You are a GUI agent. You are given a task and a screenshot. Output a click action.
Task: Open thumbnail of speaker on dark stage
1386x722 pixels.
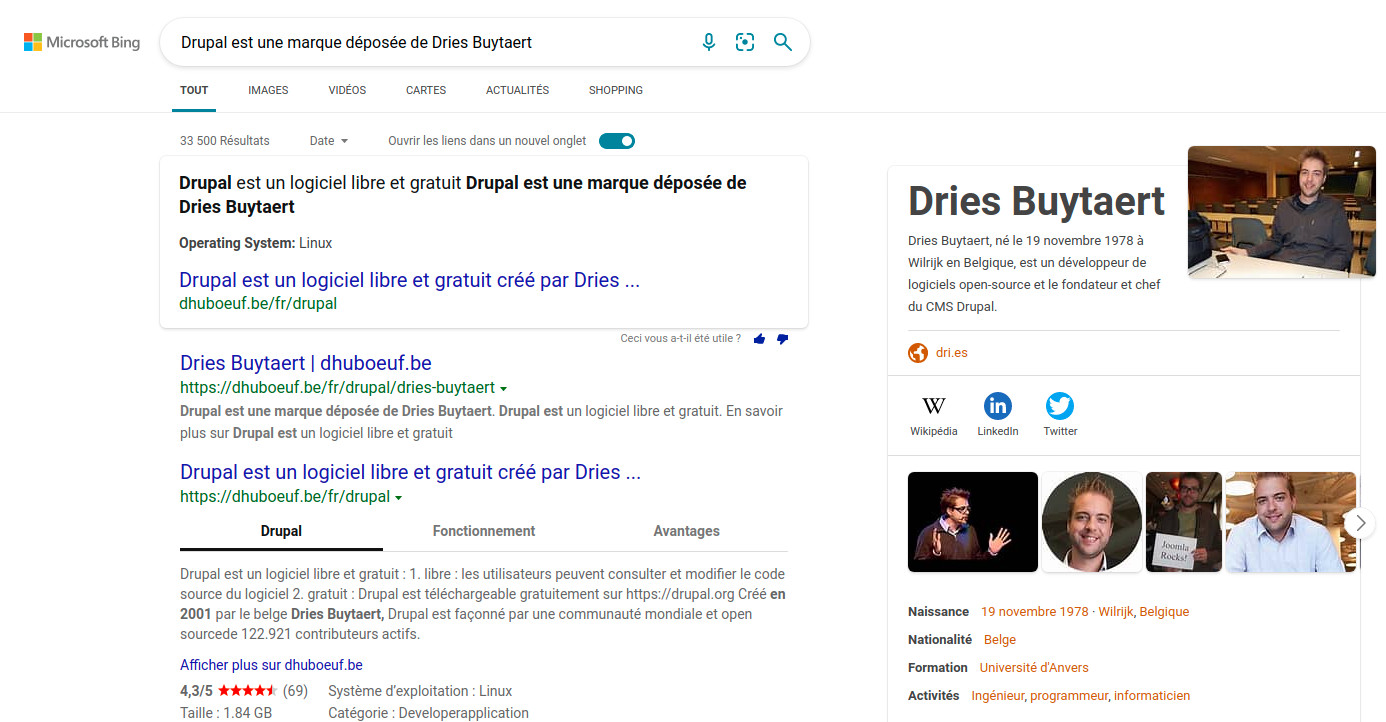tap(973, 522)
